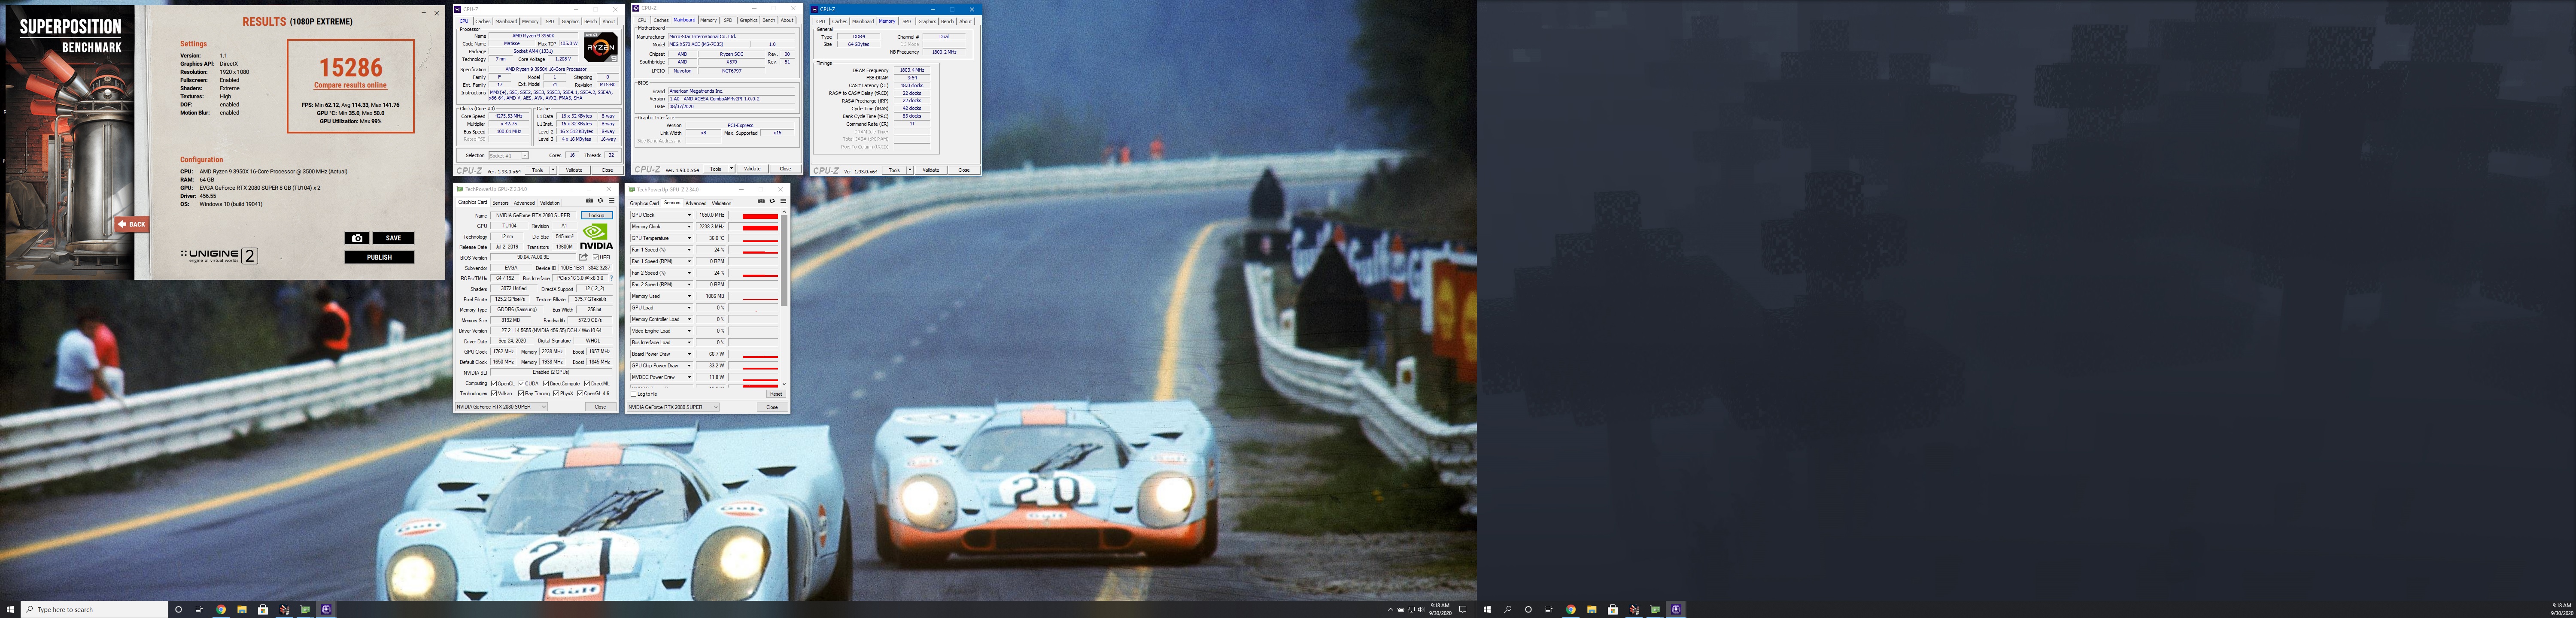2576x618 pixels.
Task: Open Graphics tab in CPU-Z CPU window
Action: (570, 21)
